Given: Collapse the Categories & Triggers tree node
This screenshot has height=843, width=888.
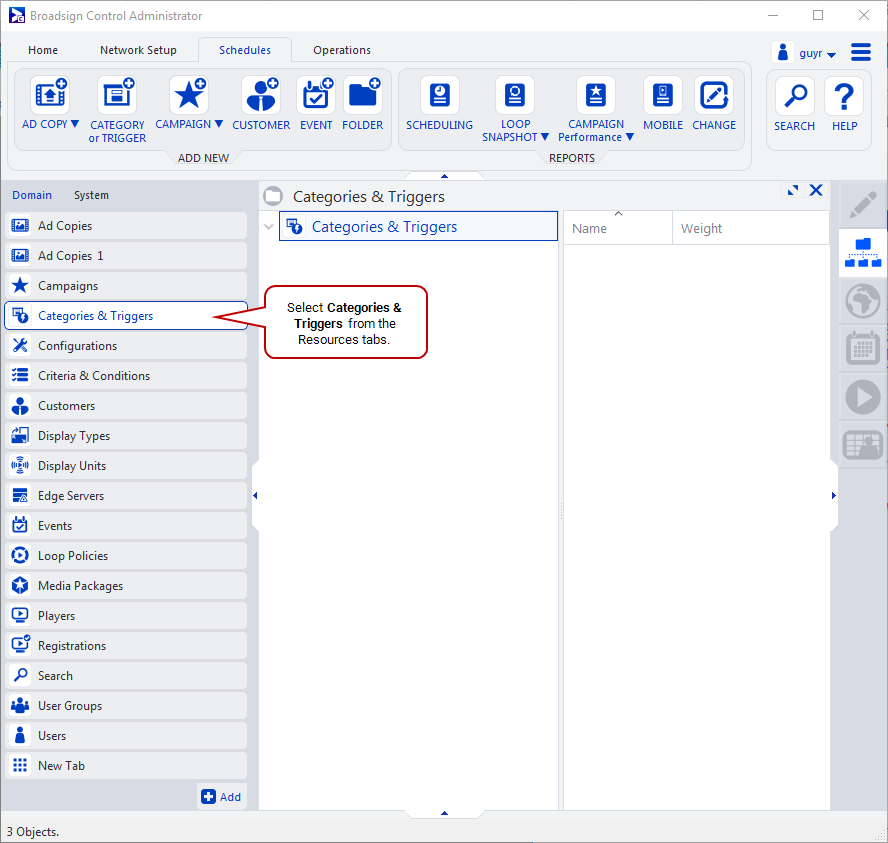Looking at the screenshot, I should pos(269,227).
